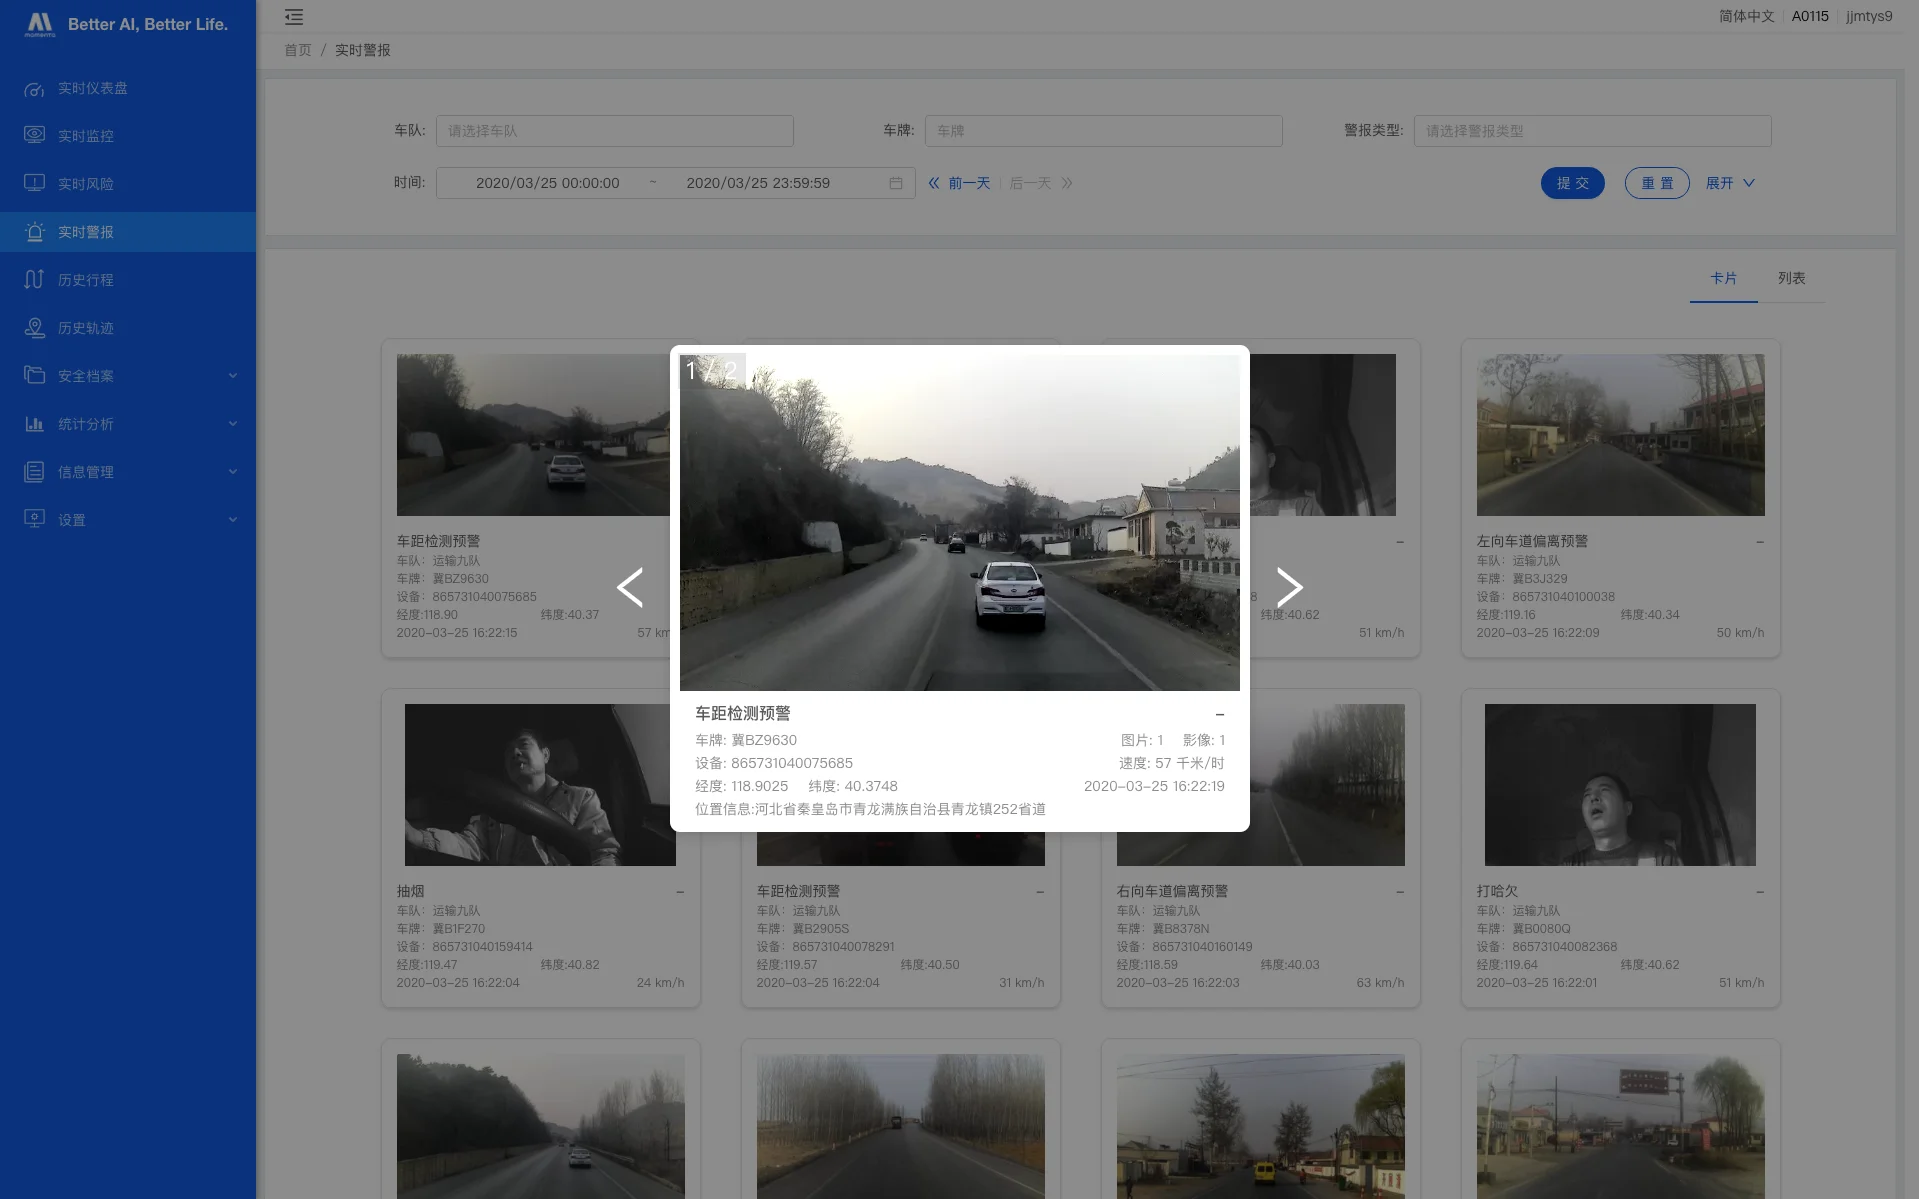
Task: Open 实时仪表盘 dashboard in sidebar
Action: click(x=92, y=88)
